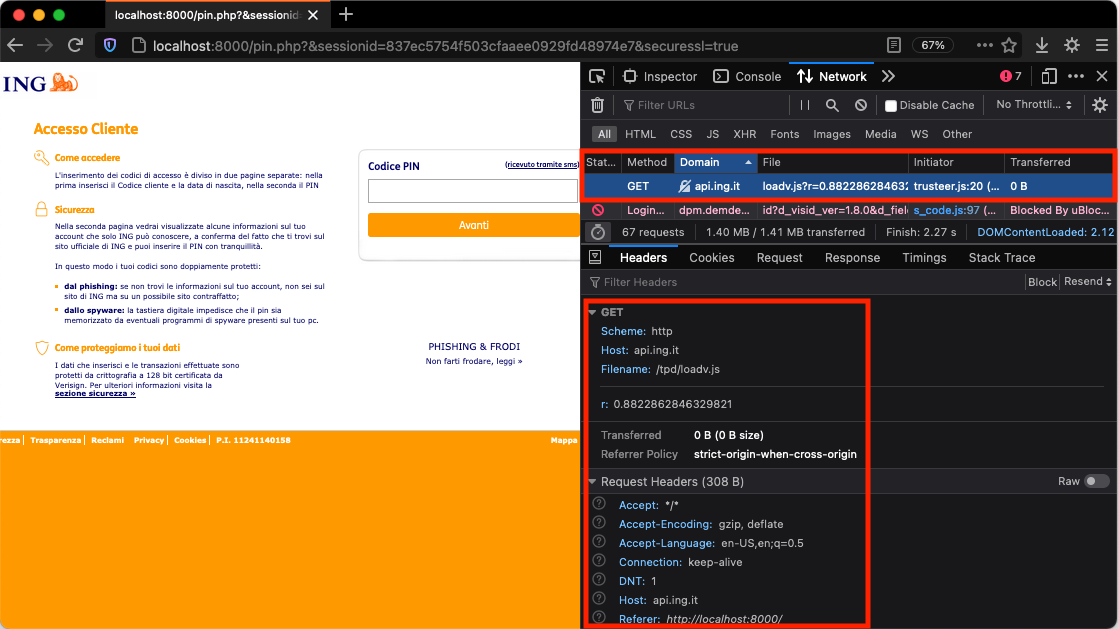Toggle responsive design mode
The height and width of the screenshot is (629, 1119).
click(x=1049, y=76)
